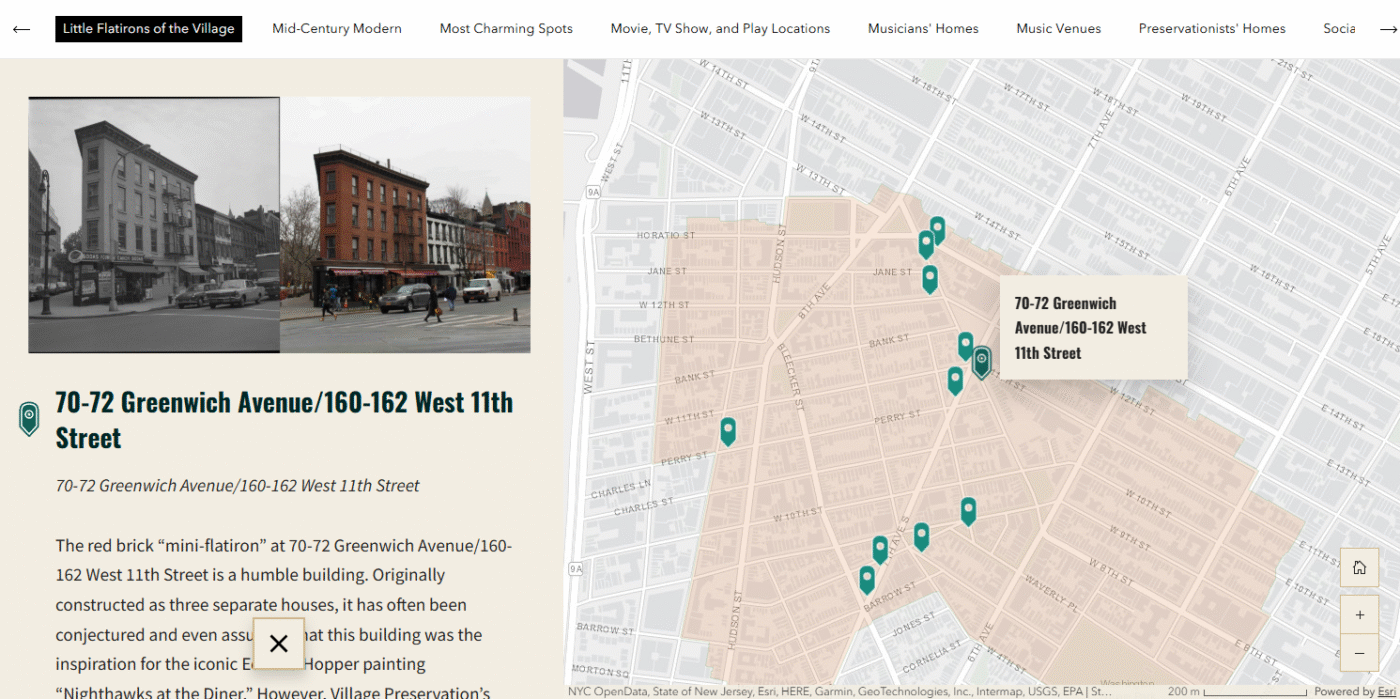Click the map home extent button

pyautogui.click(x=1359, y=568)
